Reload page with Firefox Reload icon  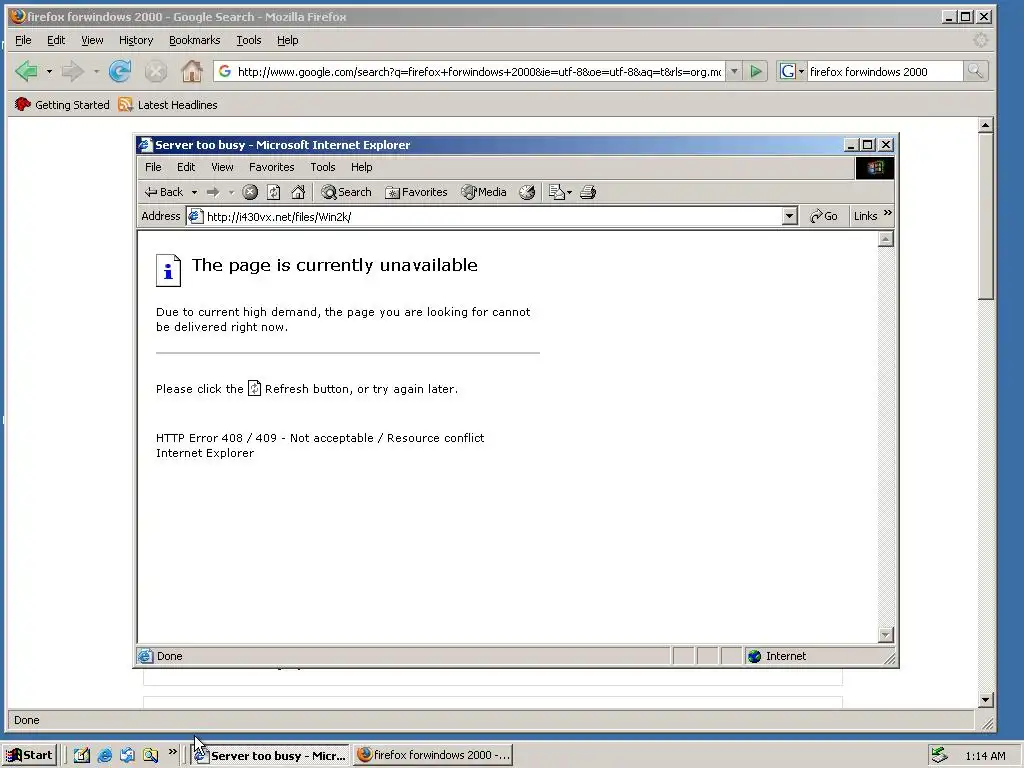coord(120,71)
